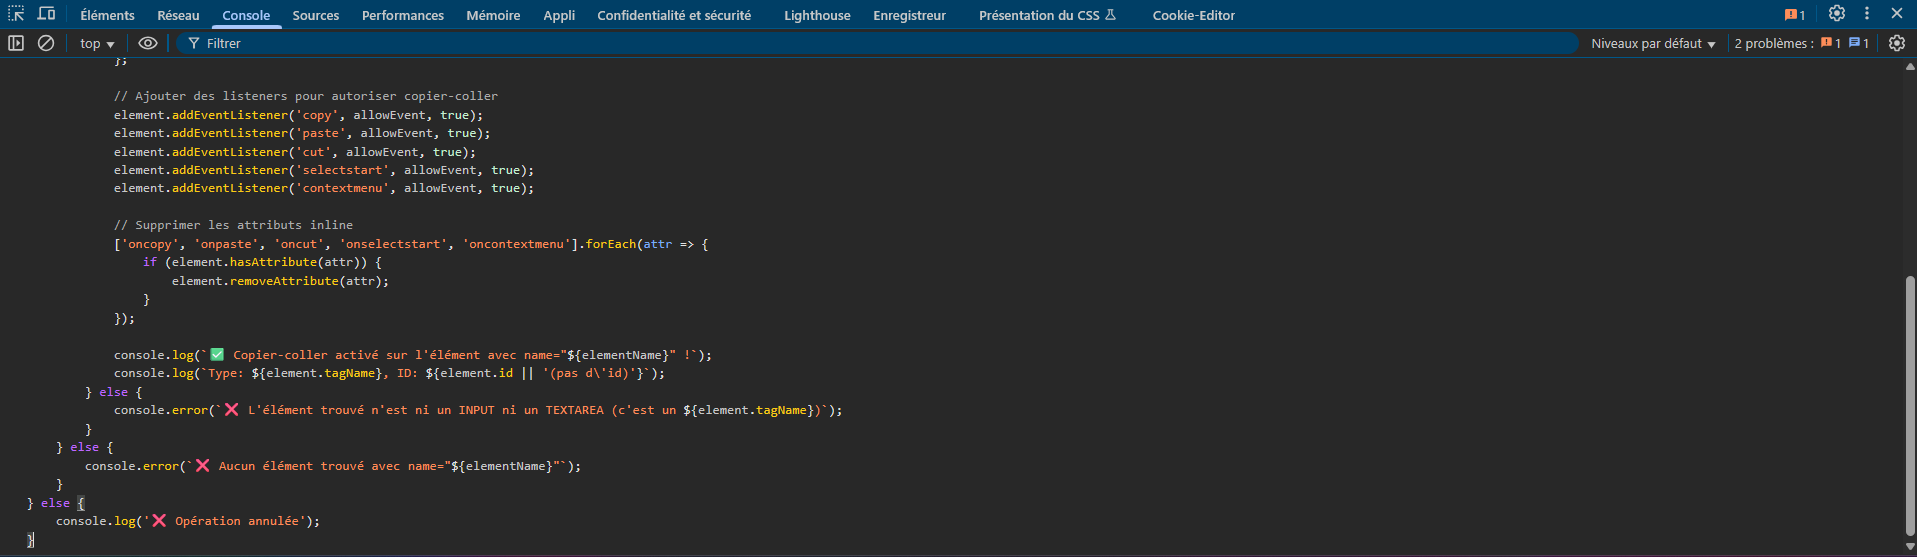Create a live expression with eye icon
The width and height of the screenshot is (1917, 557).
point(148,43)
